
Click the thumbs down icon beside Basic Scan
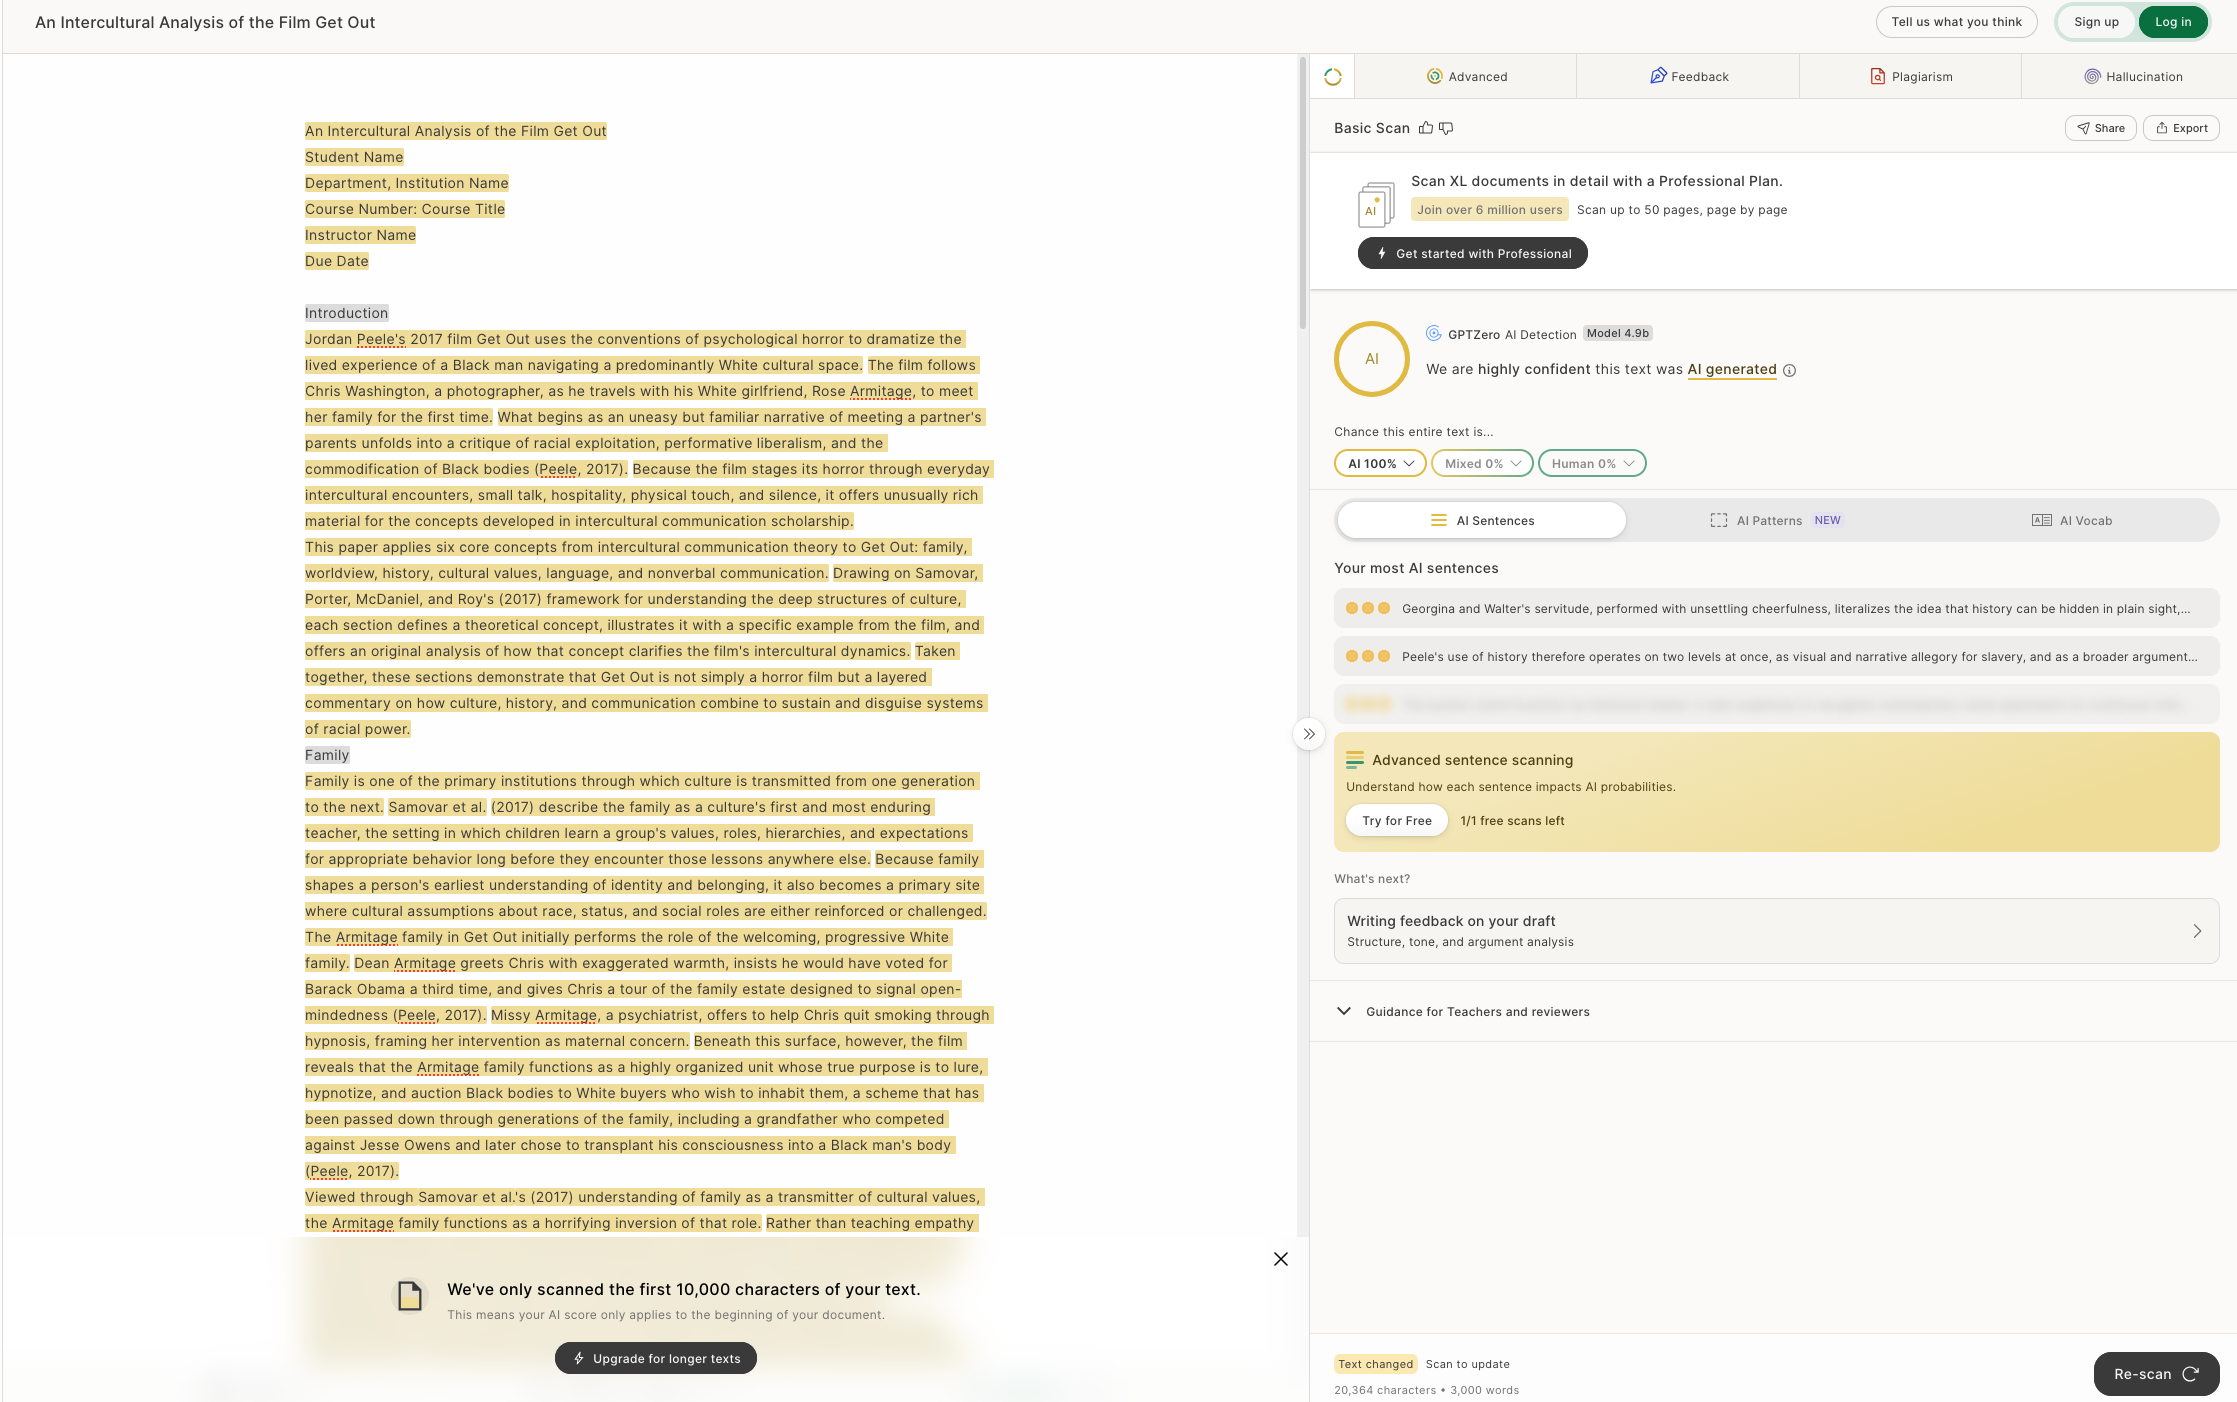1446,128
